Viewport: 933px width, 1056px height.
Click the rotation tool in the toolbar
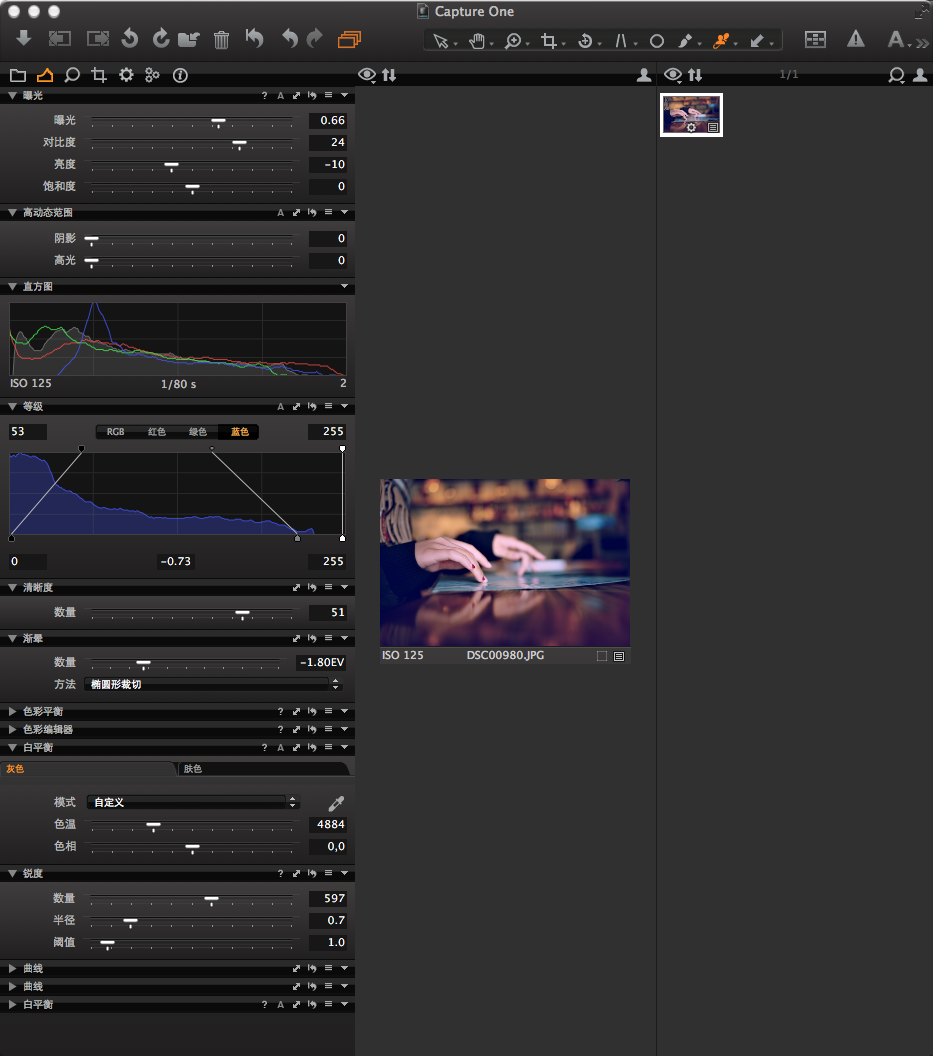pyautogui.click(x=587, y=40)
